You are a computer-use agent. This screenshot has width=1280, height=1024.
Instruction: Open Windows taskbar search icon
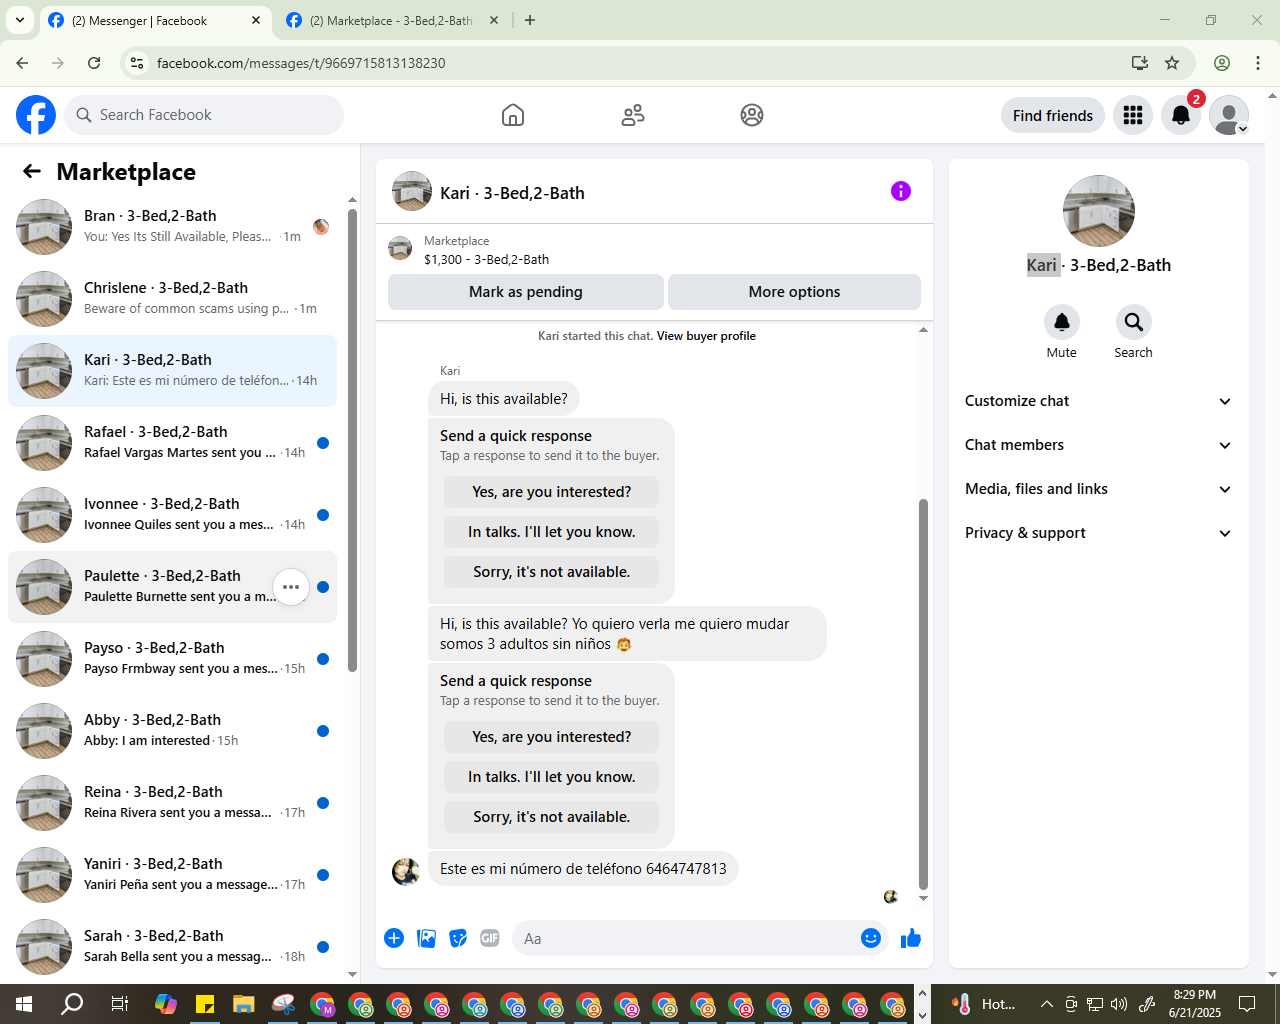[x=72, y=1004]
